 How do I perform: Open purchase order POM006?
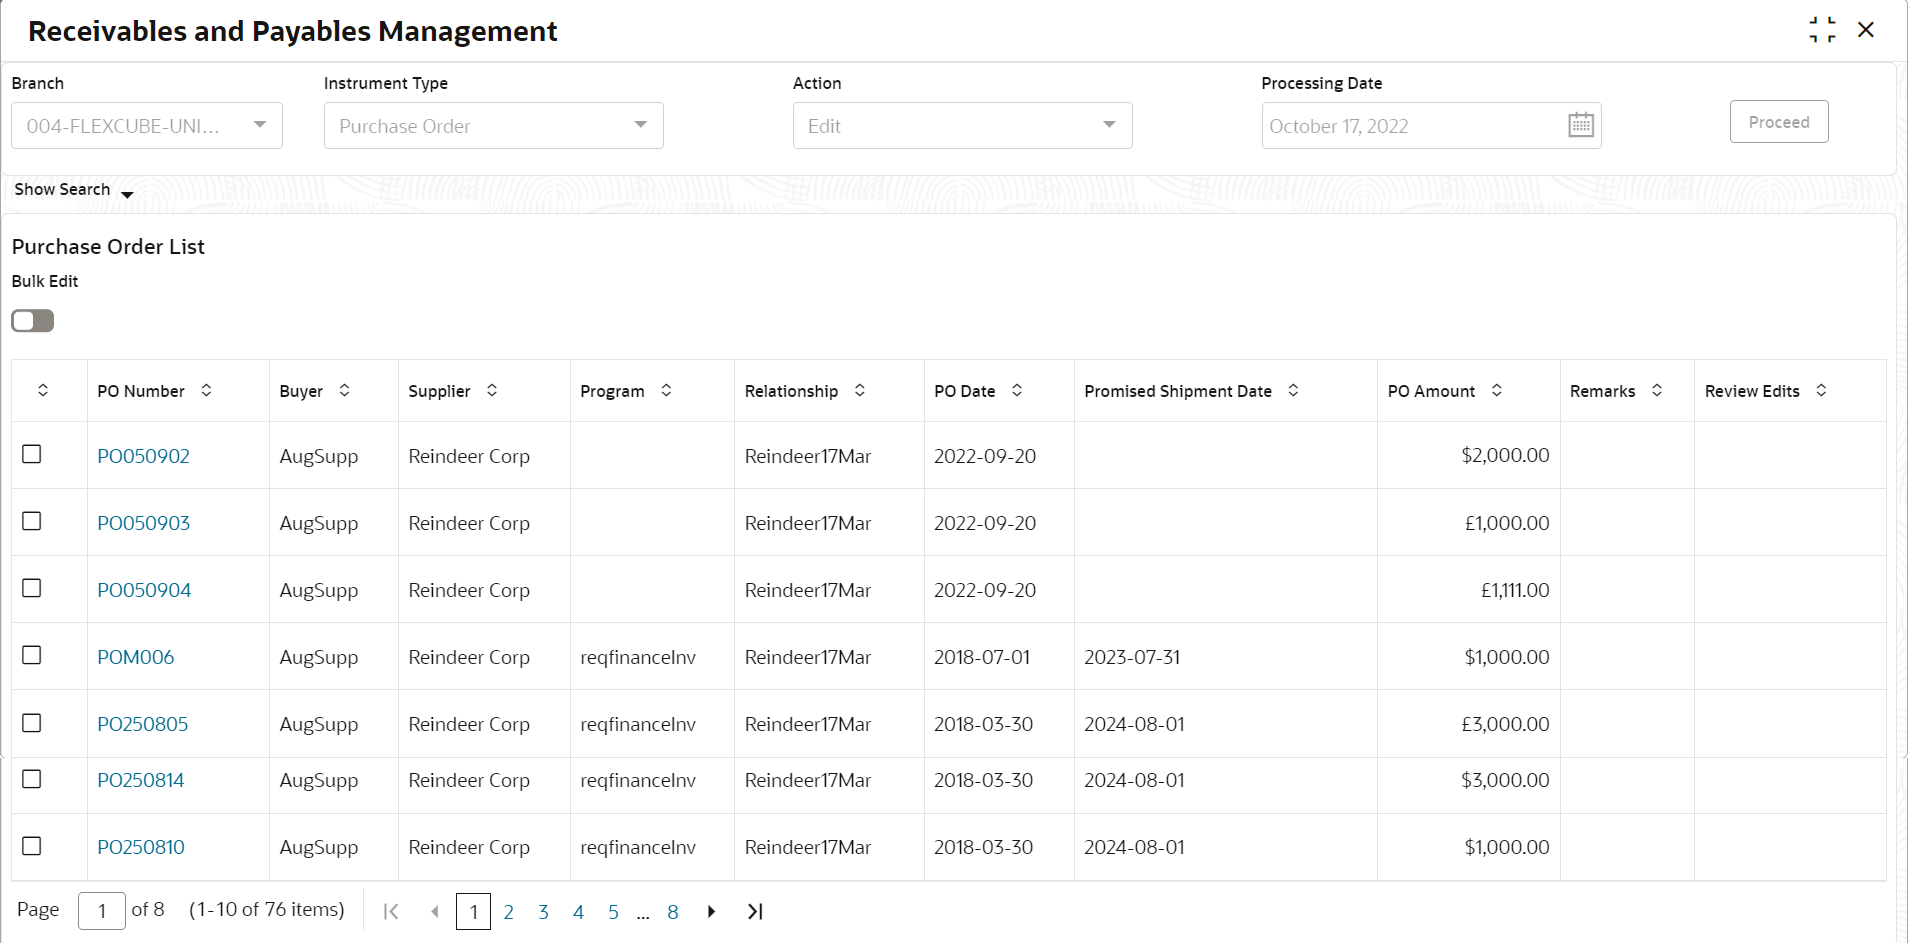[x=135, y=657]
